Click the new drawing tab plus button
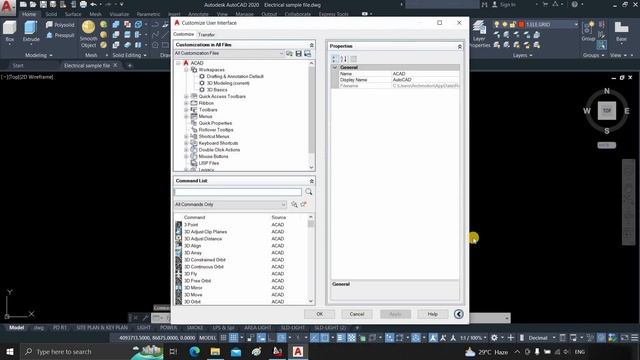Screen dimensions: 640x360 click(130, 65)
